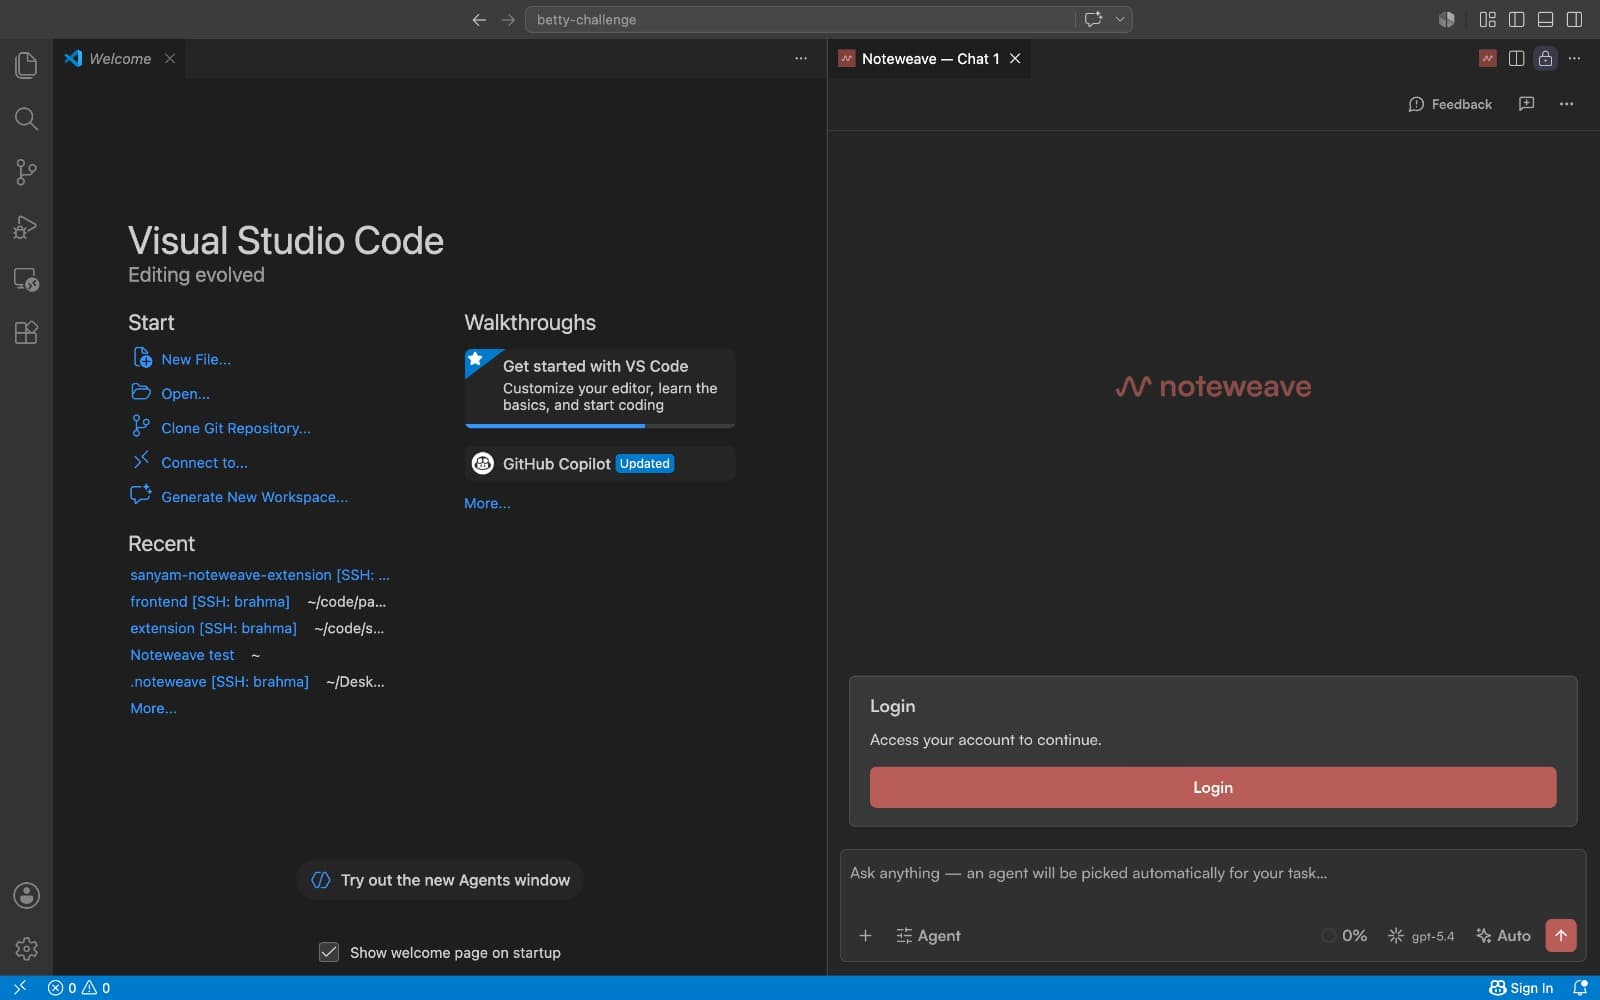This screenshot has width=1600, height=1000.
Task: Toggle the secondary side bar
Action: (1574, 19)
